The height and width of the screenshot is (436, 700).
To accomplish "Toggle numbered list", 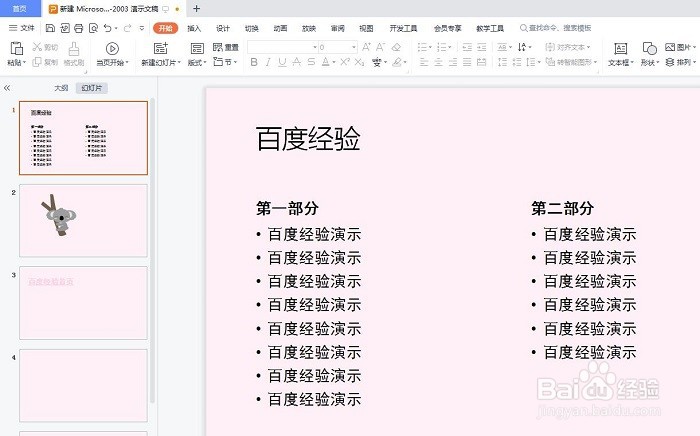I will [444, 47].
